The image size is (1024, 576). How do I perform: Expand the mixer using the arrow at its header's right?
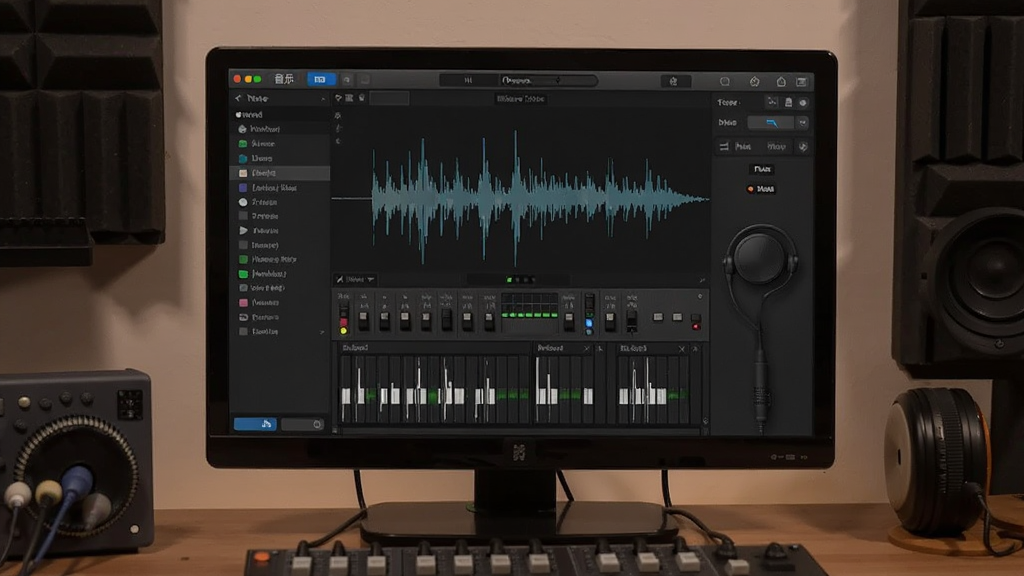pos(702,280)
